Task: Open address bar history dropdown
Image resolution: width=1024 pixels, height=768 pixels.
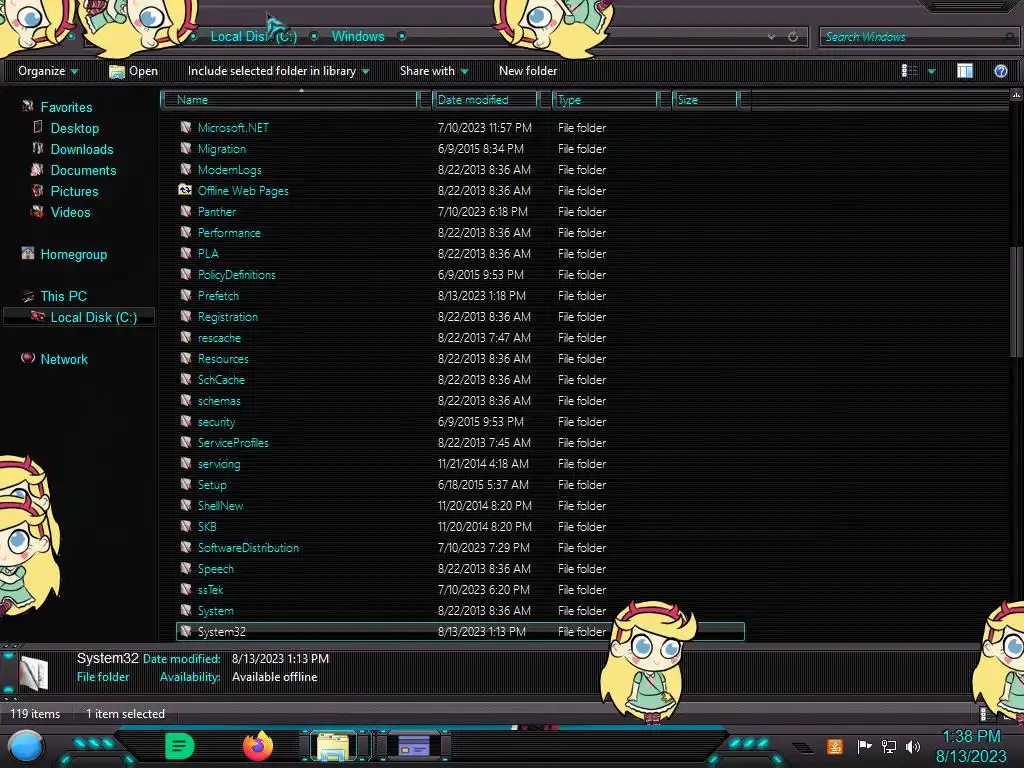Action: coord(771,37)
